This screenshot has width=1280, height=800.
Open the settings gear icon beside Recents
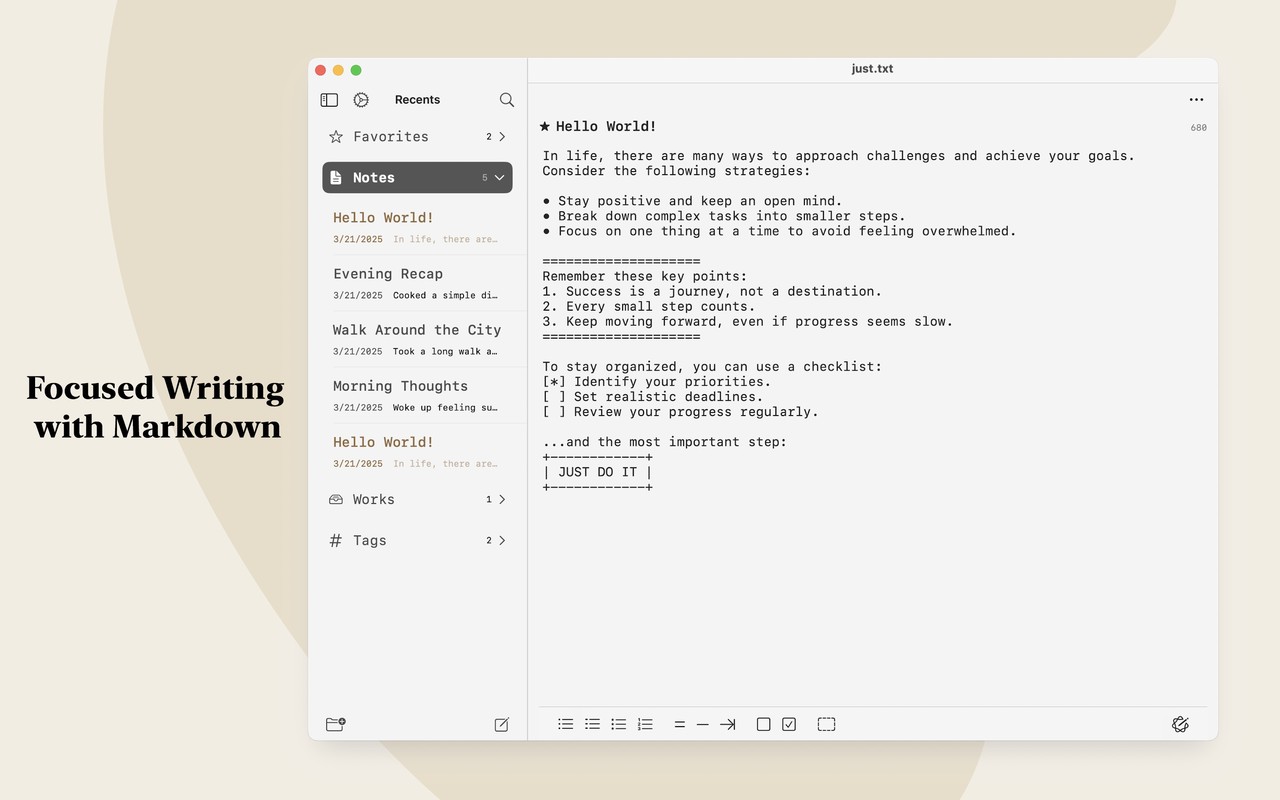point(361,100)
